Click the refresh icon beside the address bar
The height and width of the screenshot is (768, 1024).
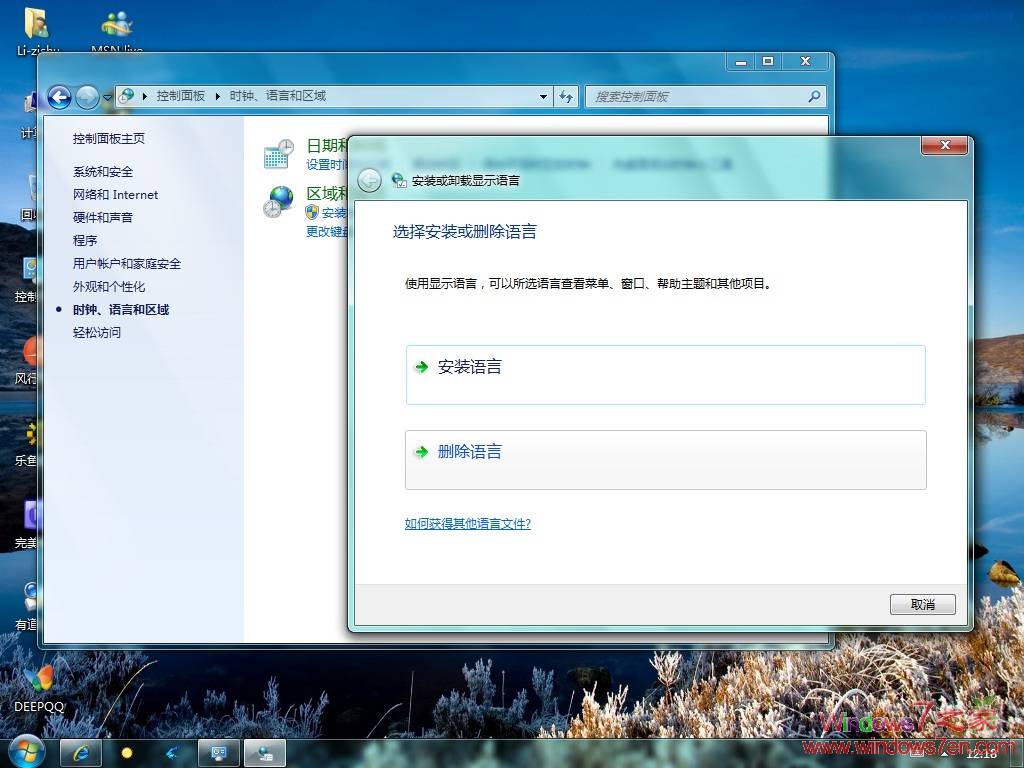(x=566, y=96)
